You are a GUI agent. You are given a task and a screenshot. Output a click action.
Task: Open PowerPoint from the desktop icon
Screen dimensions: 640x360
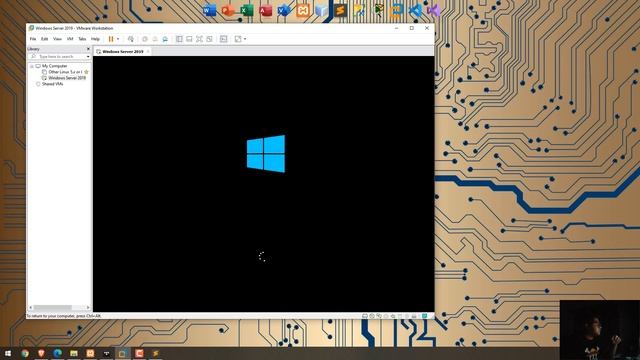coord(228,10)
